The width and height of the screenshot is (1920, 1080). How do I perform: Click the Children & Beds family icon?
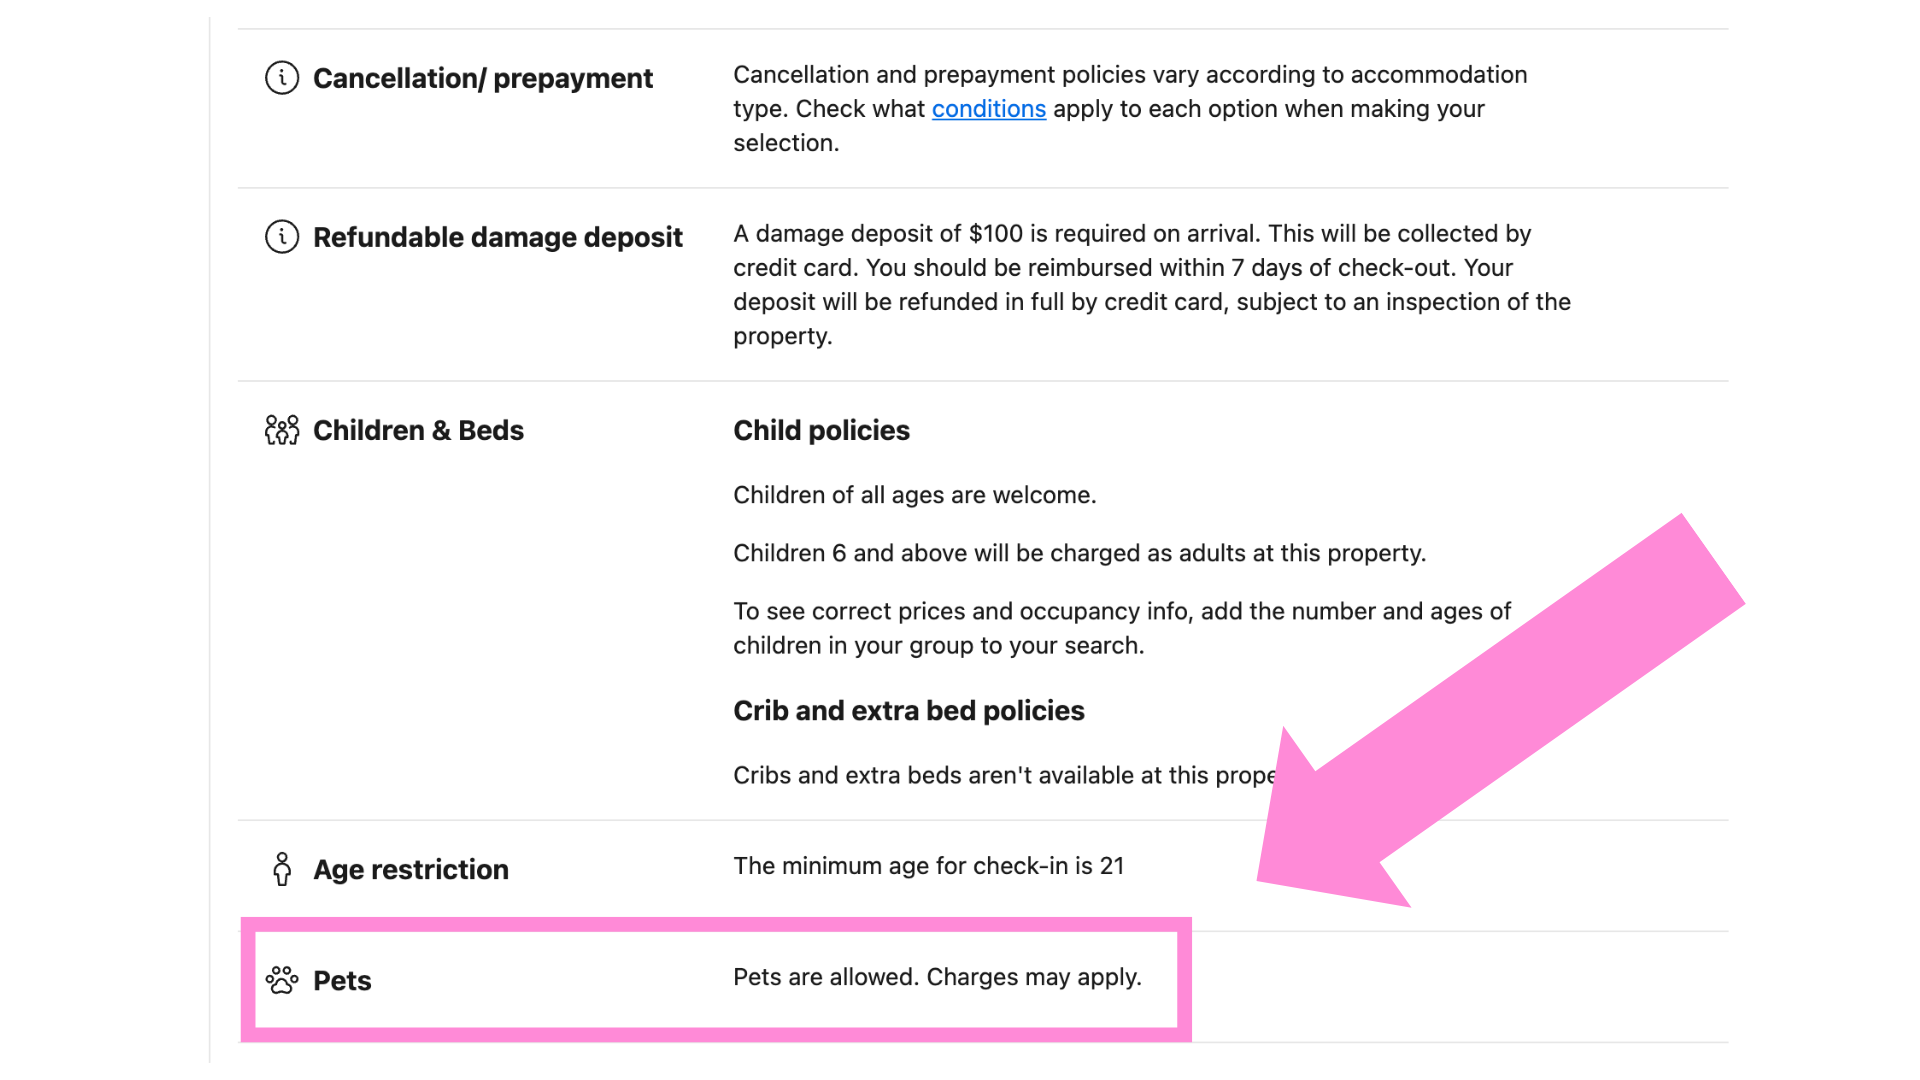tap(282, 430)
